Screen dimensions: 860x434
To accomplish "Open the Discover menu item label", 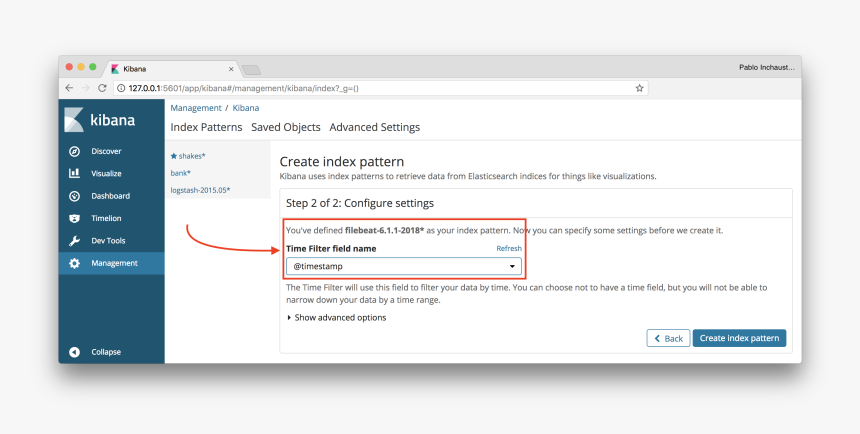I will (106, 151).
